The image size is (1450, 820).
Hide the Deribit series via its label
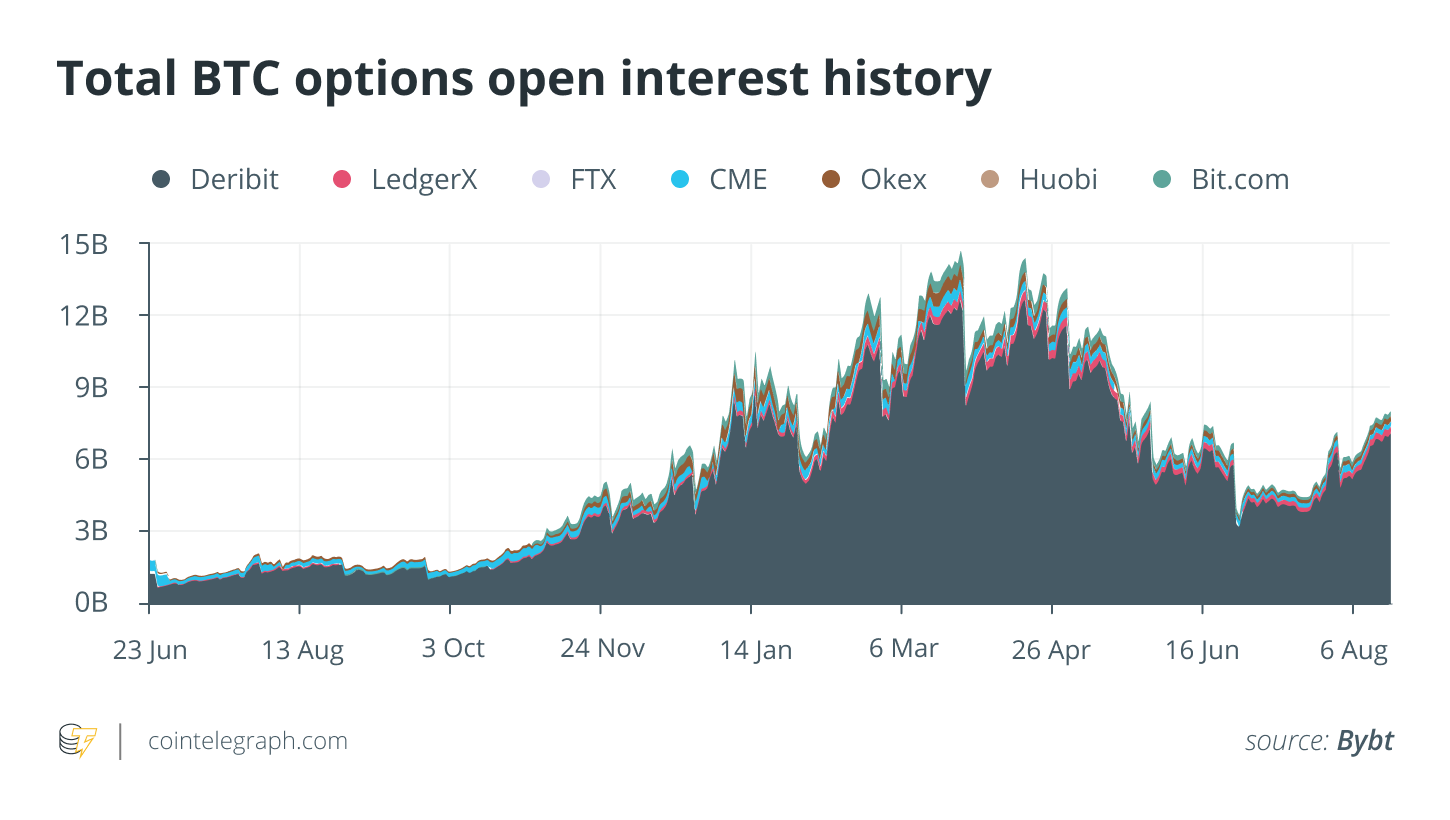(235, 180)
